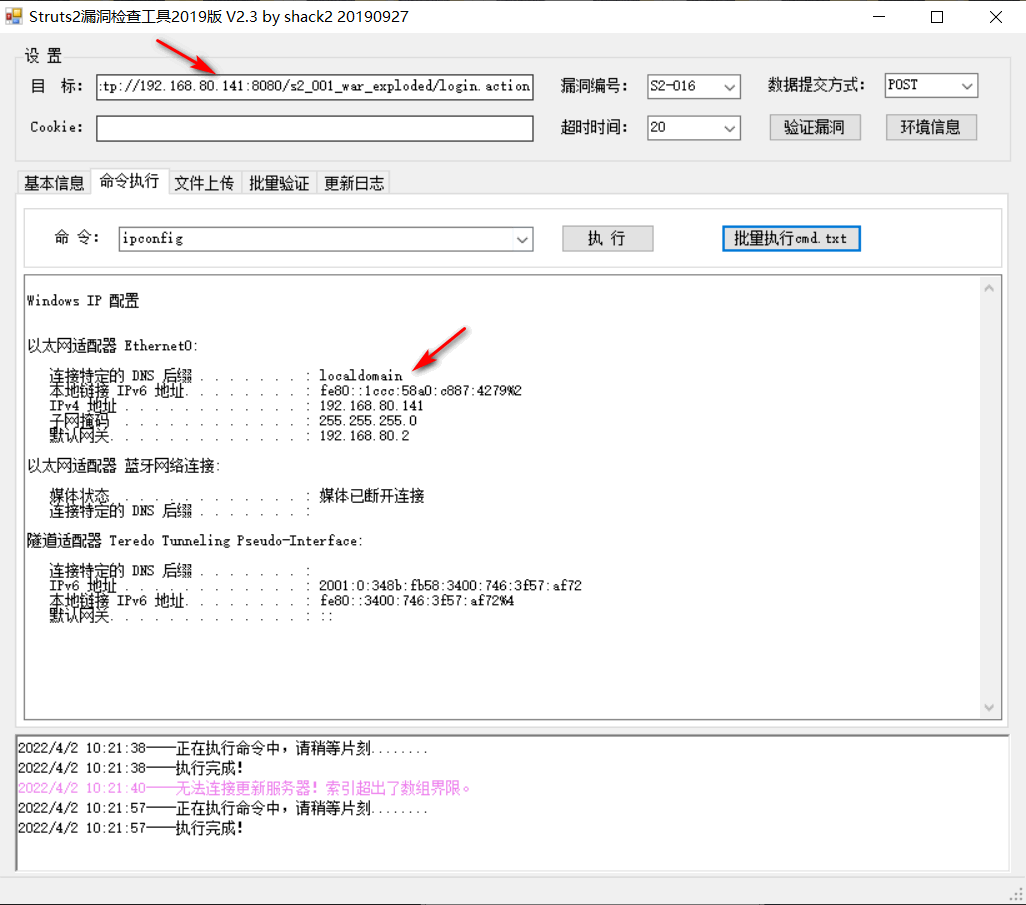Click the 以太网适配器 蓝牙网络连接 line
The height and width of the screenshot is (905, 1026).
(124, 466)
